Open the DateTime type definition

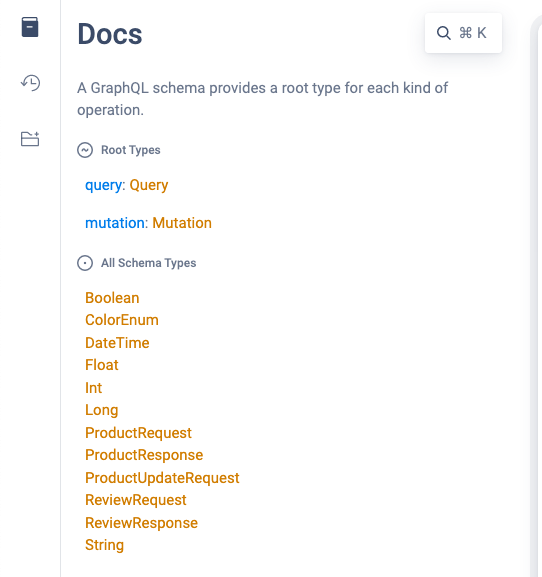coord(117,343)
